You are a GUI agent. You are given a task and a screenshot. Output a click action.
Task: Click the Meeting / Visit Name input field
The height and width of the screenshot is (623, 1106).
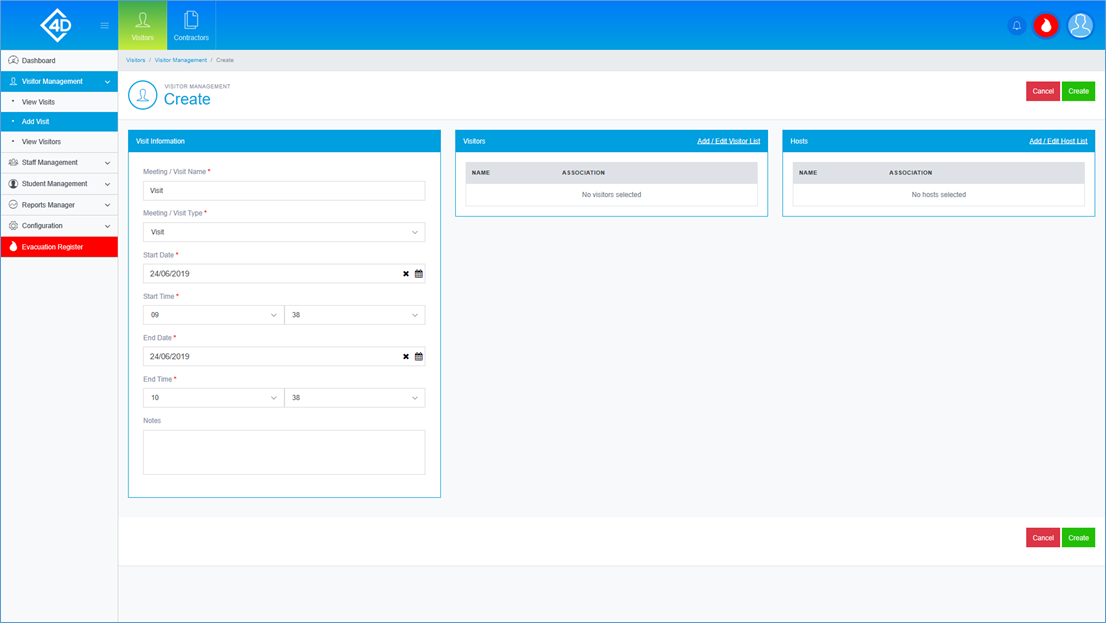(x=284, y=190)
